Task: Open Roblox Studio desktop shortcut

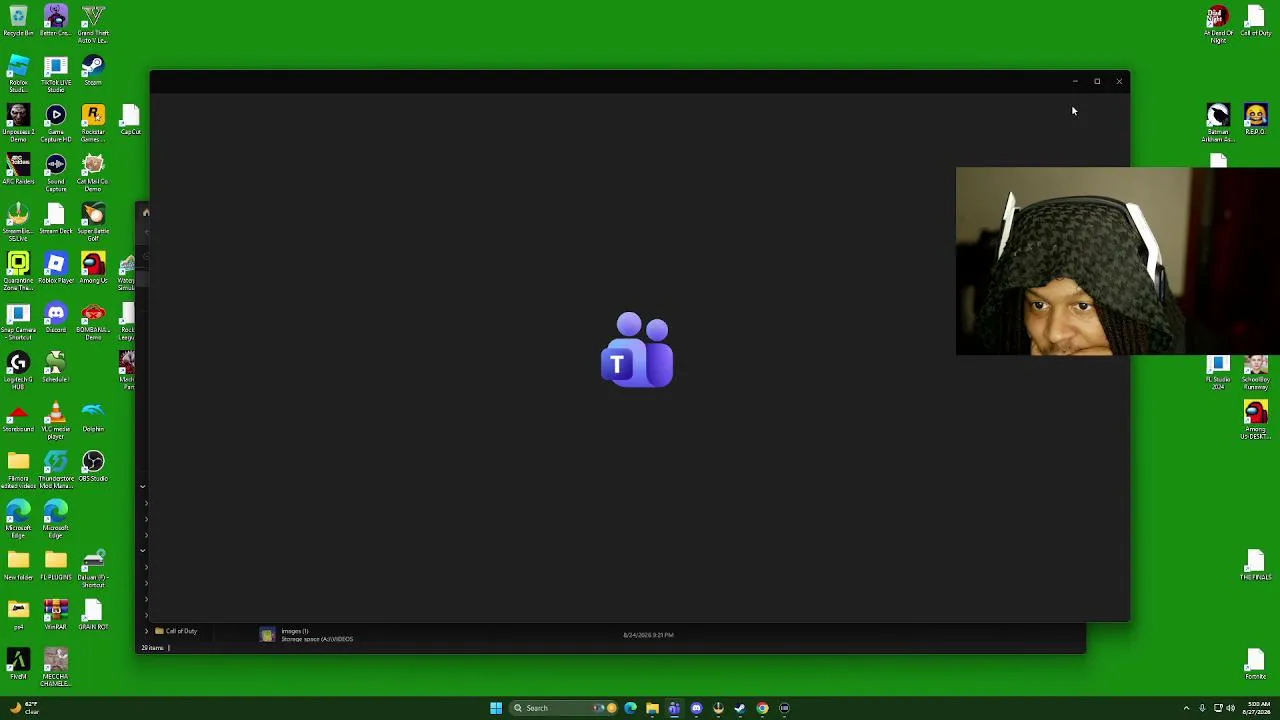Action: [18, 73]
